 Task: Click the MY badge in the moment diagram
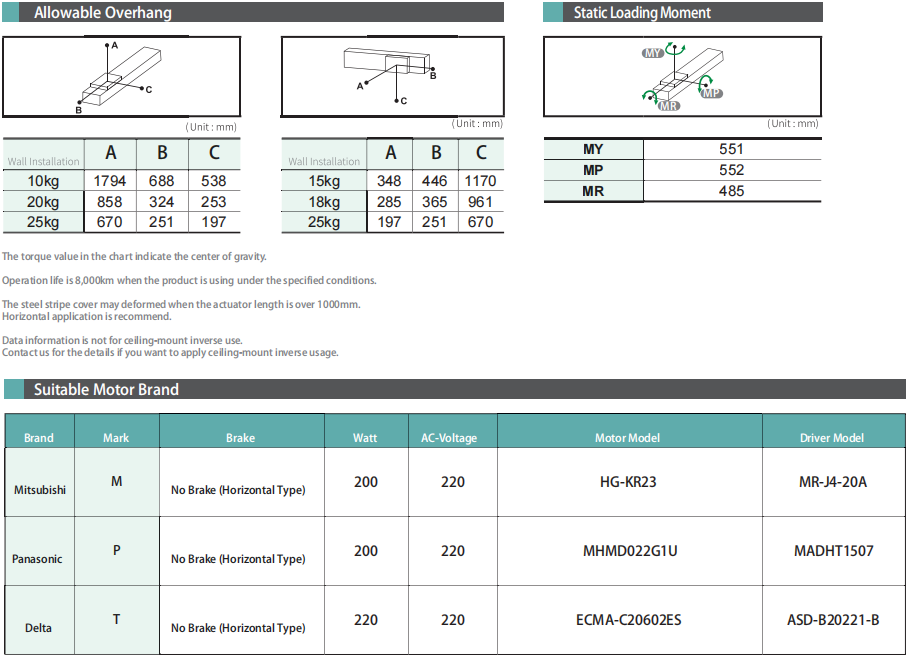click(x=652, y=53)
